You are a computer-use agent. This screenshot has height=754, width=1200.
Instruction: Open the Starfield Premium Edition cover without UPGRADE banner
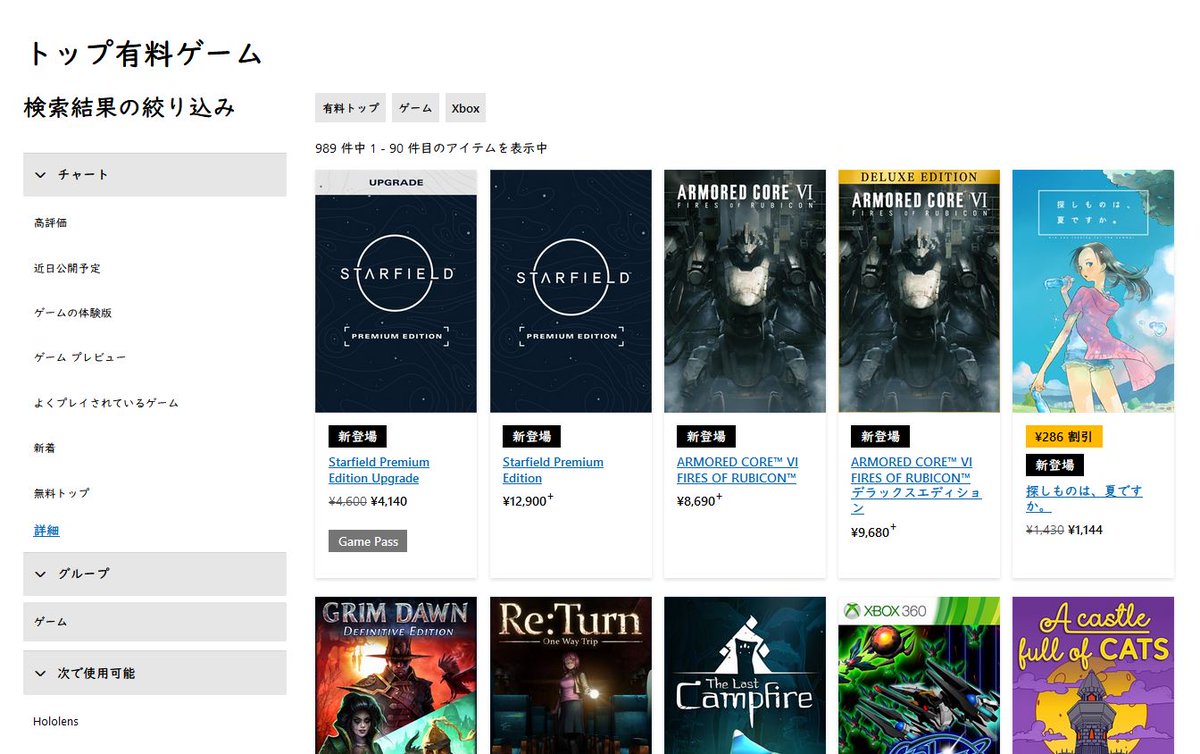point(571,291)
